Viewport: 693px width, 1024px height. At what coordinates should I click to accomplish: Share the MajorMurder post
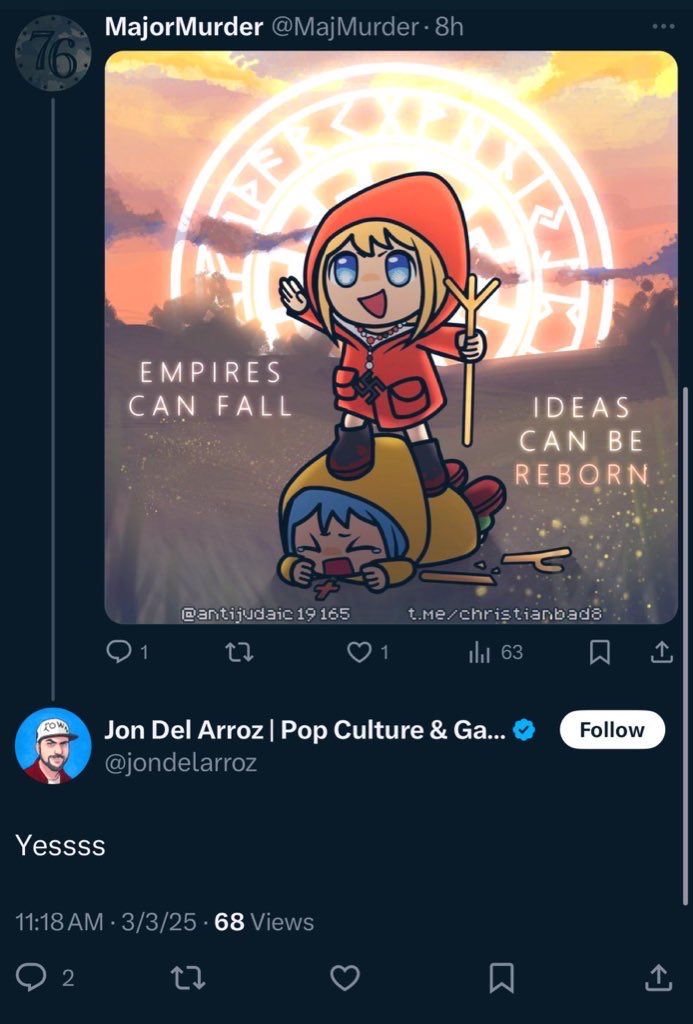point(661,652)
